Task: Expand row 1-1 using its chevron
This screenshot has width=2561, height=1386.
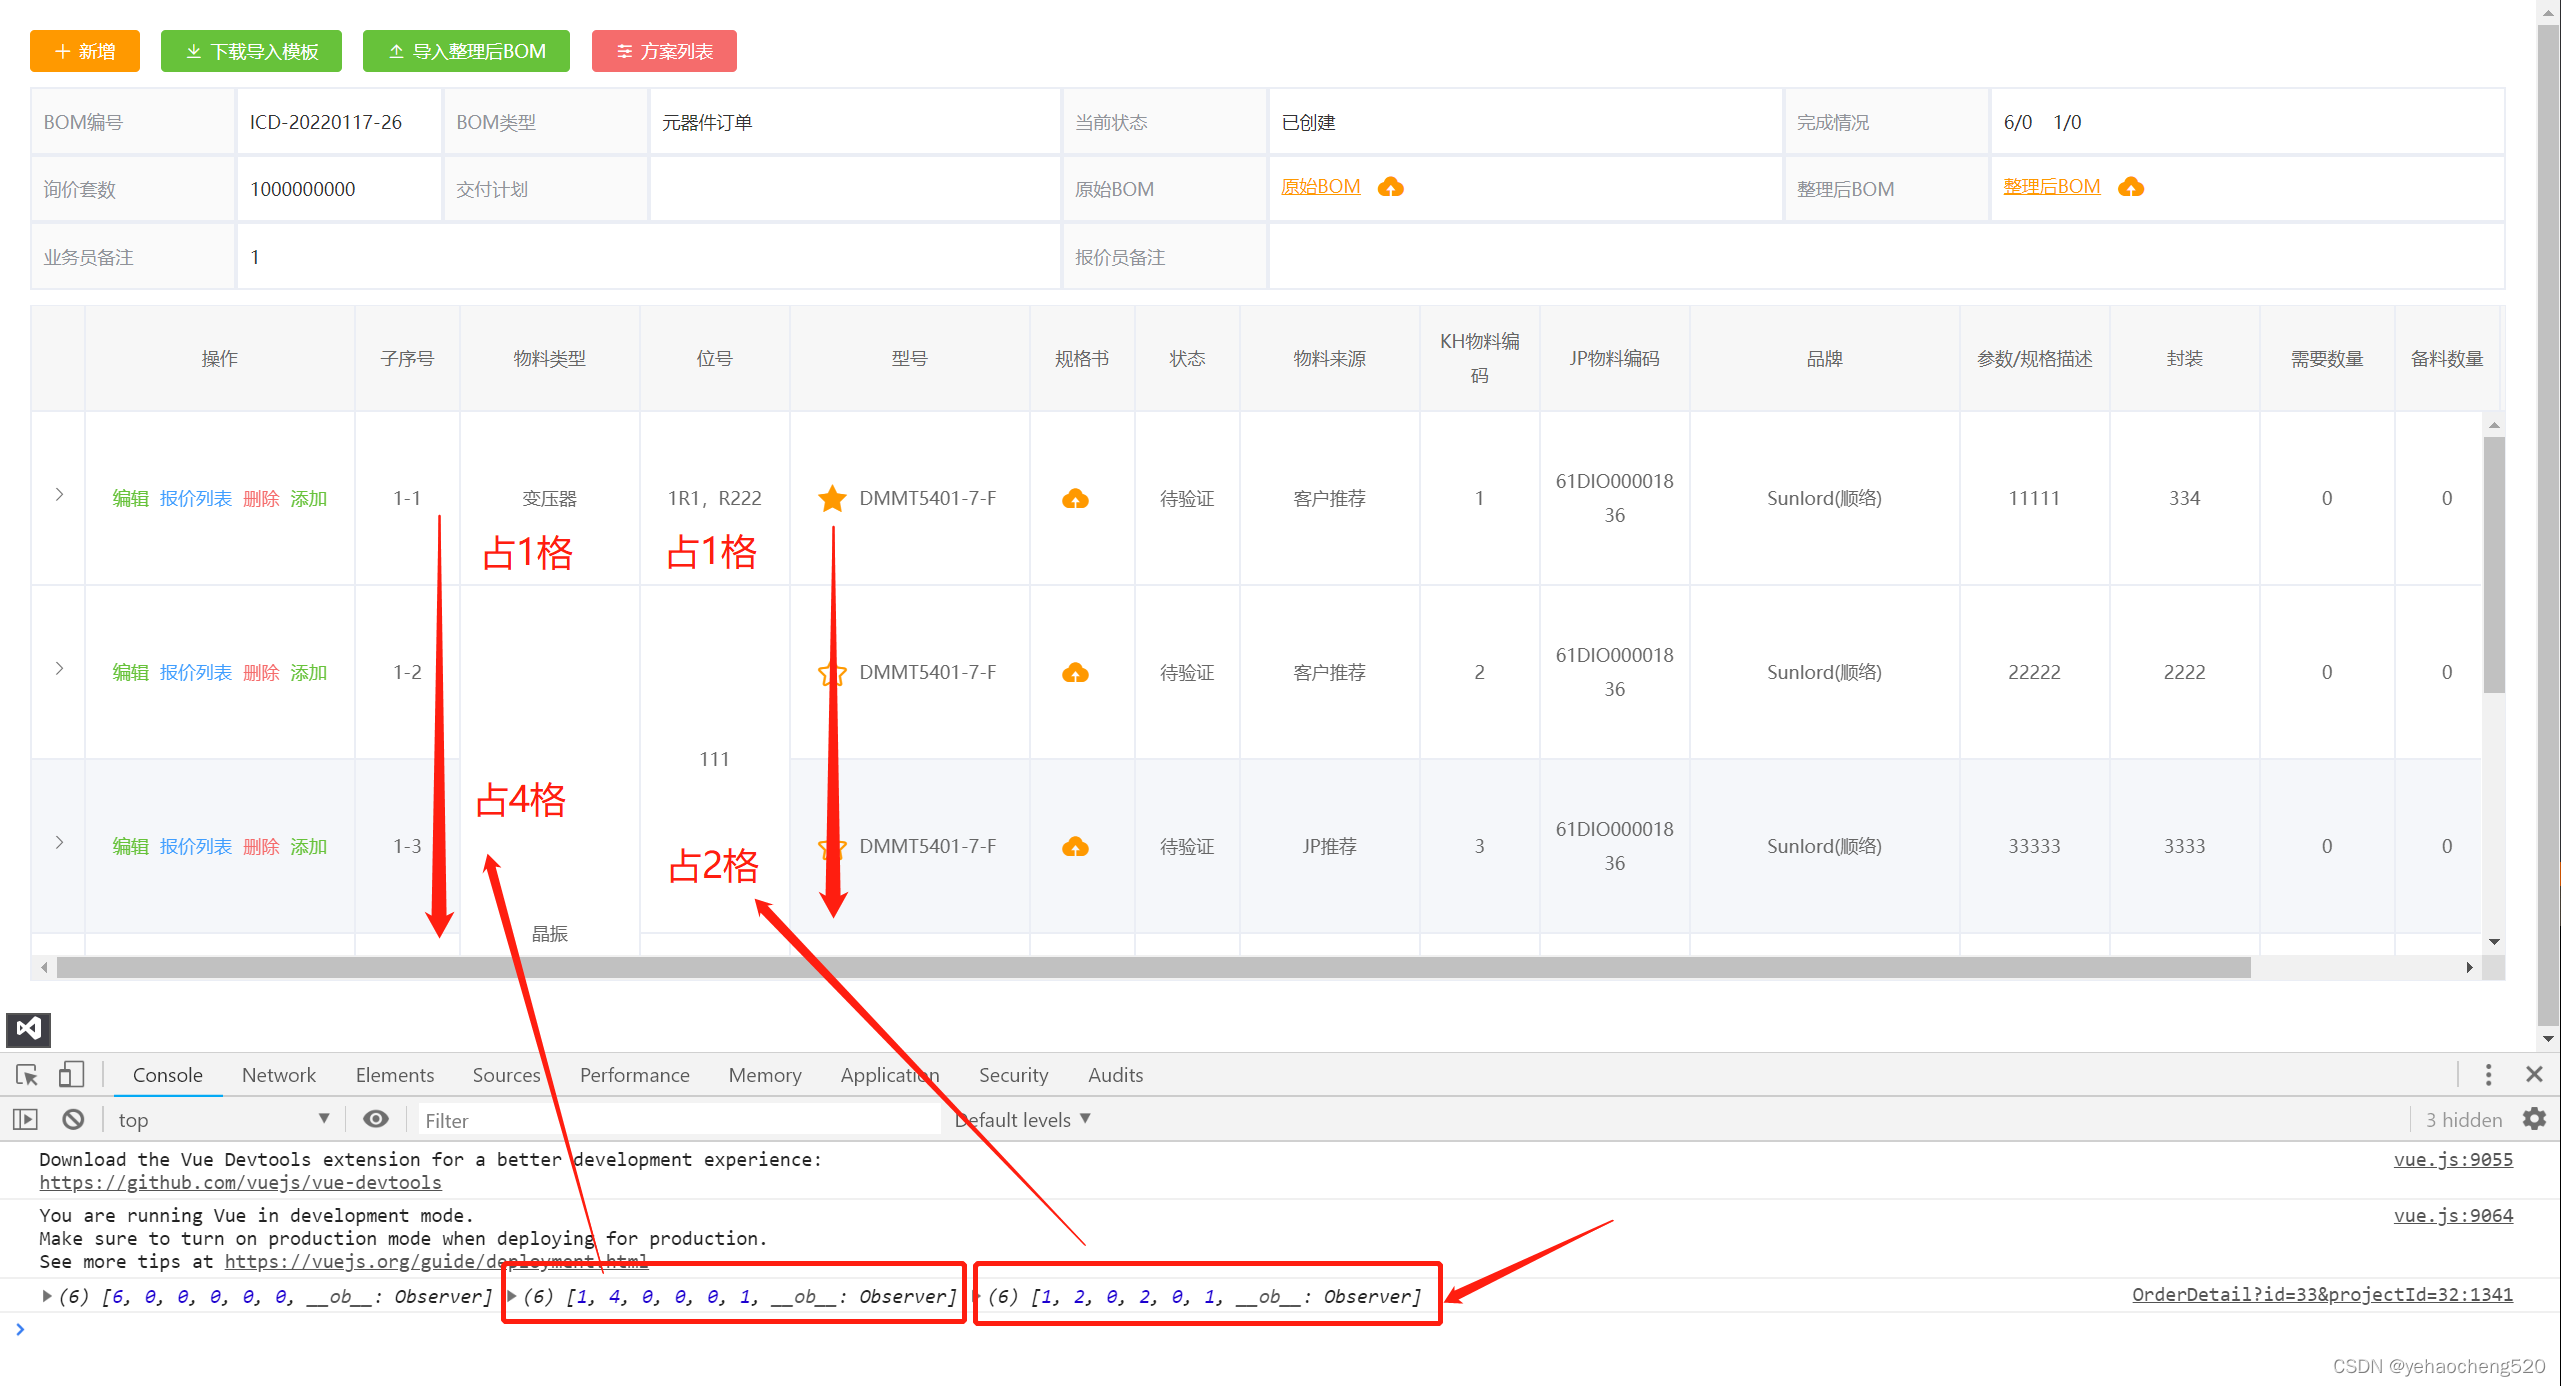Action: pos(58,494)
